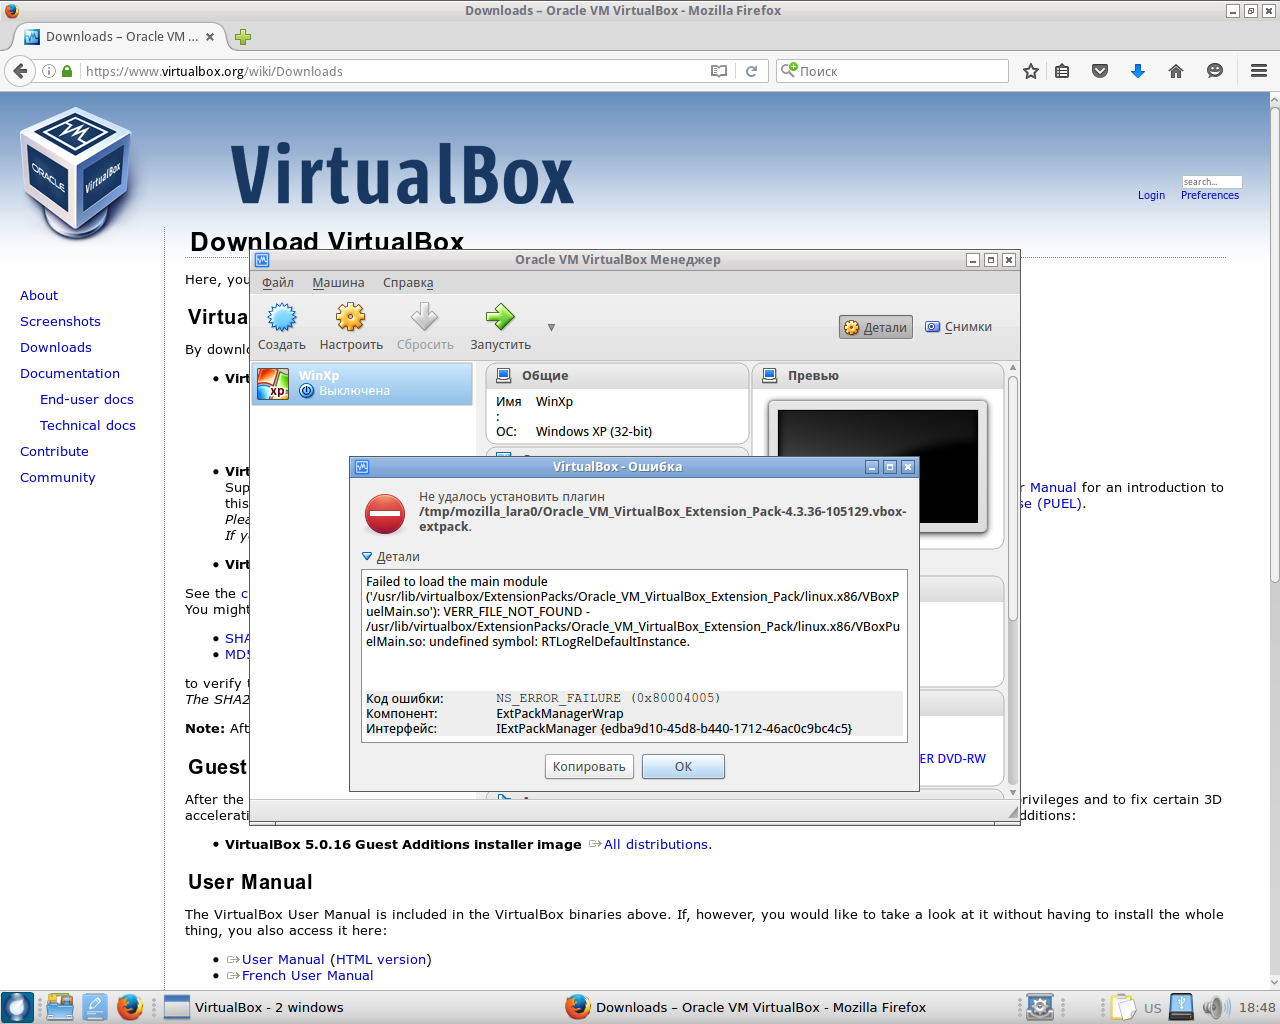
Task: Collapse the Превью section header
Action: coord(878,376)
